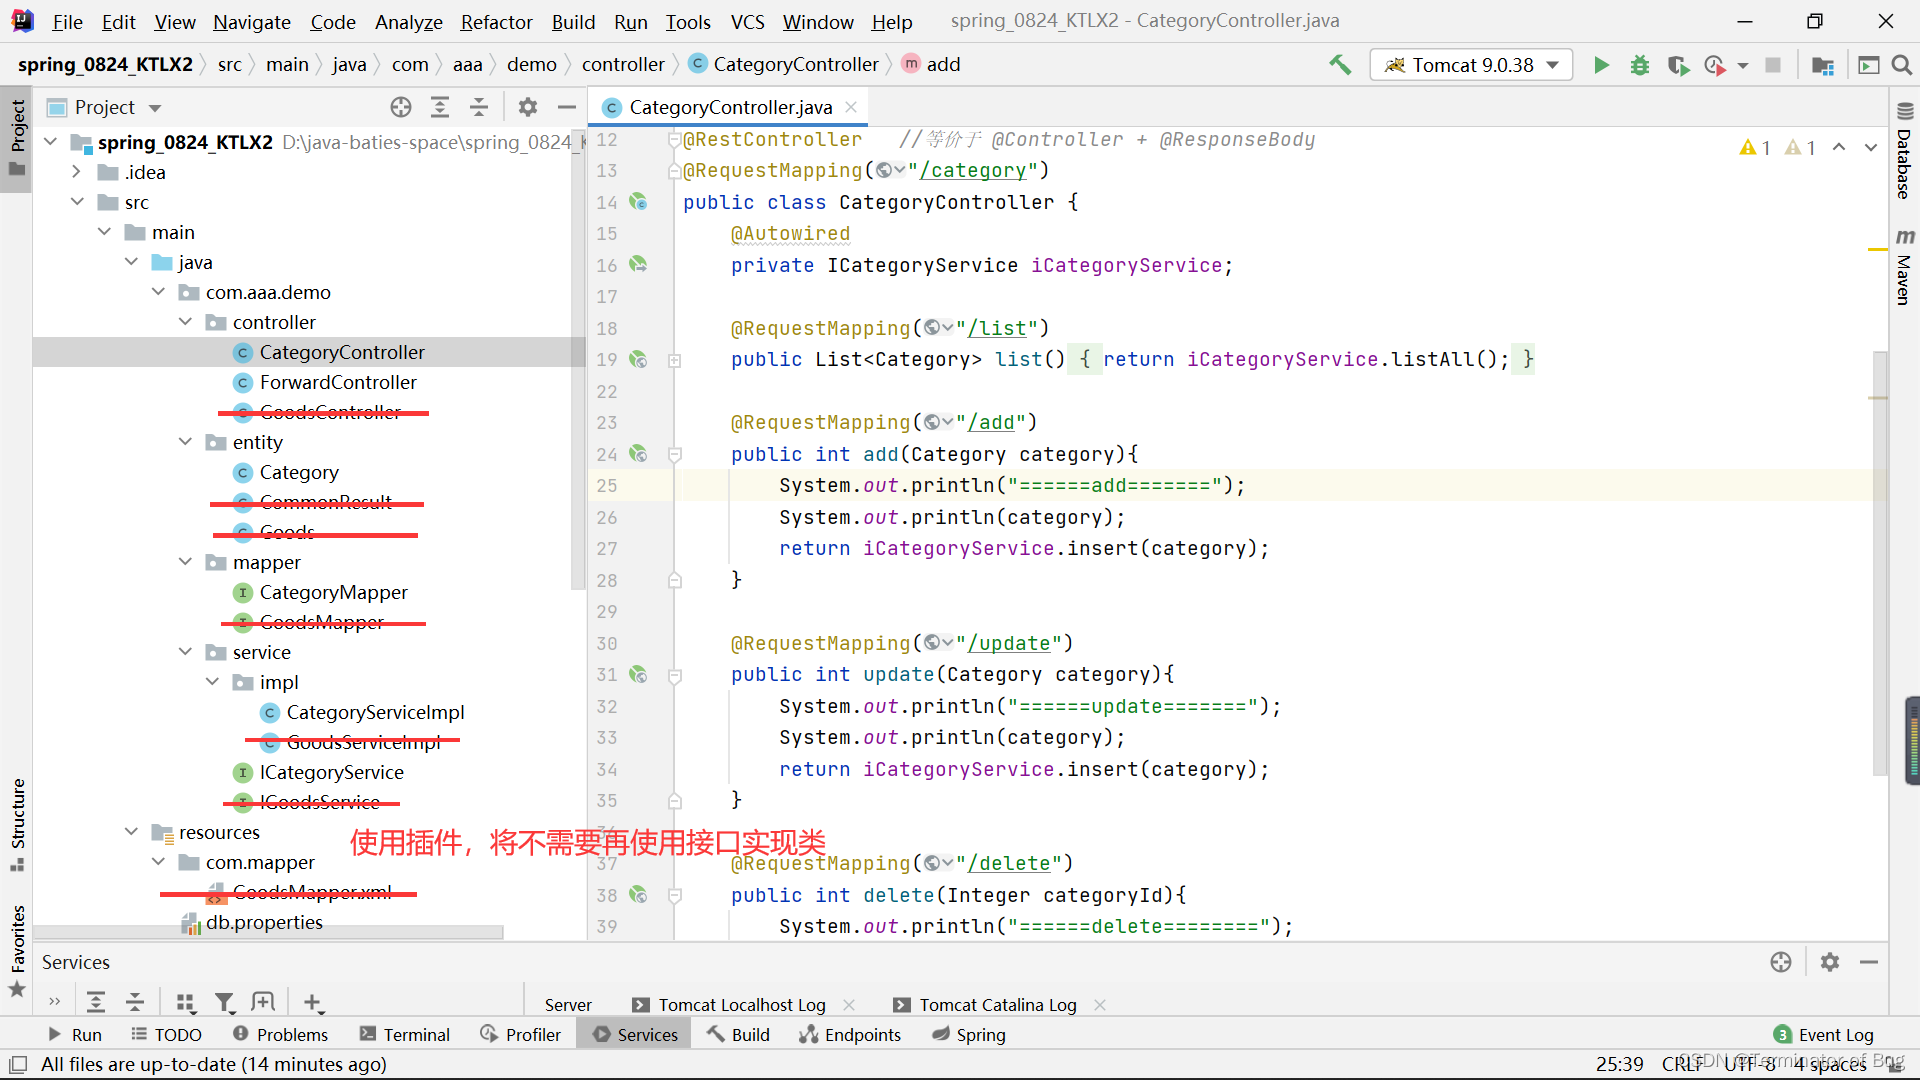Open the Tomcat 9.0.38 run configuration dropdown
The image size is (1920, 1080).
coord(1470,65)
